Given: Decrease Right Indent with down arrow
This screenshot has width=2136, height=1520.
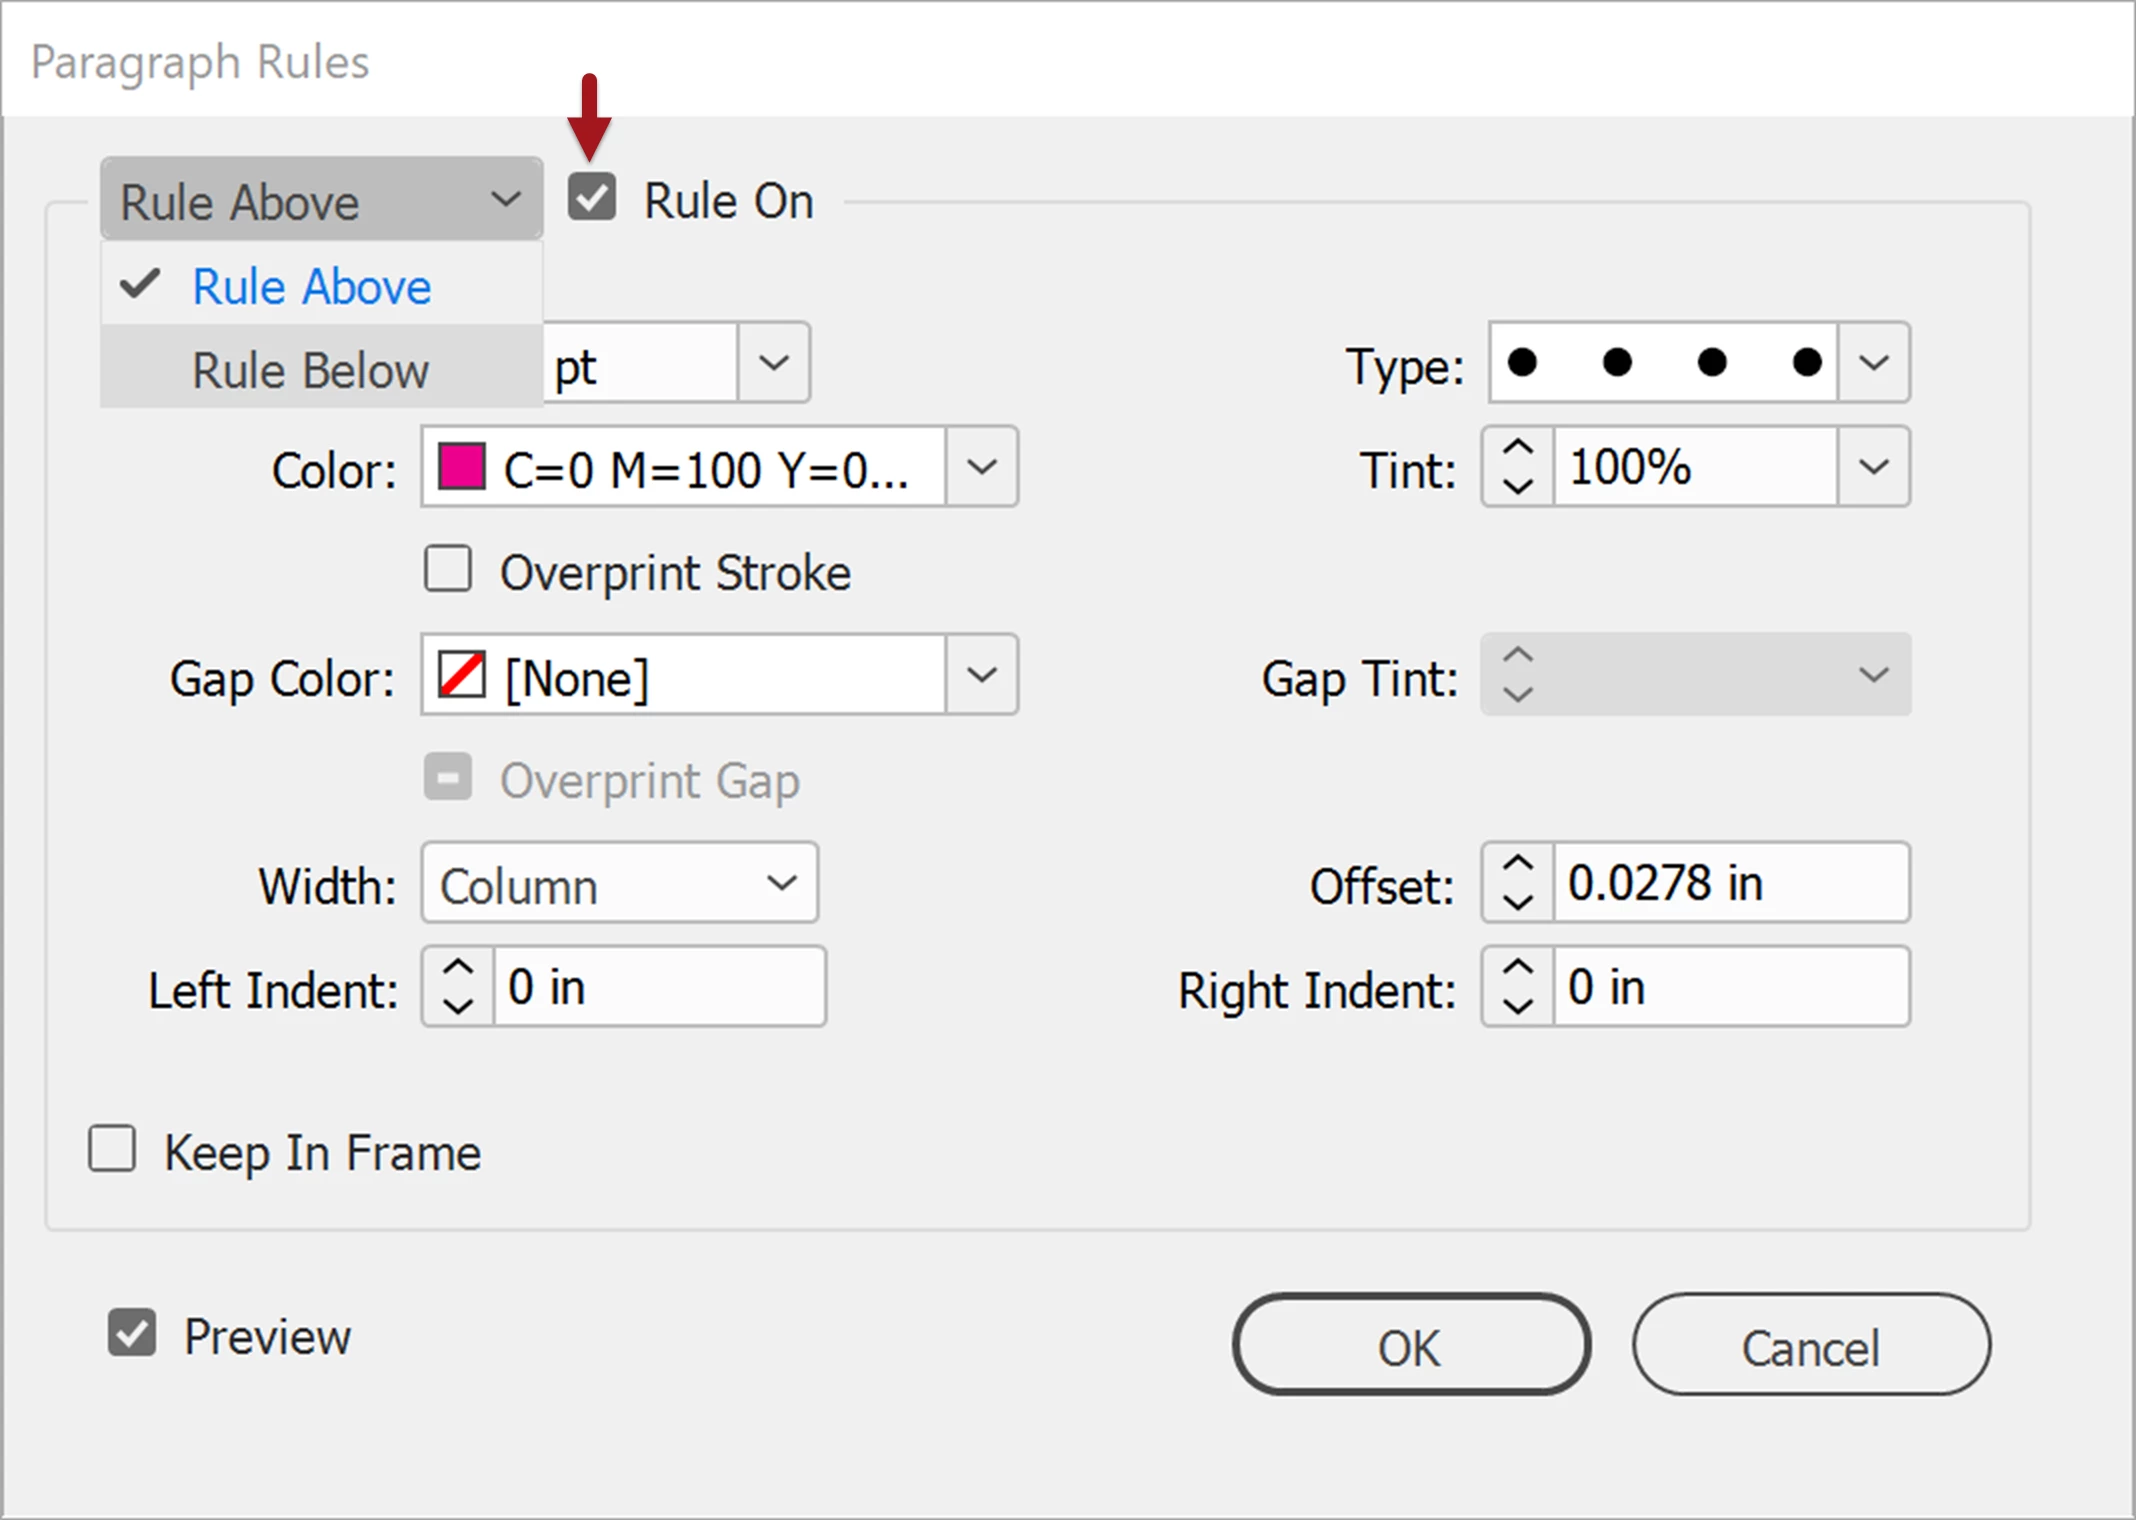Looking at the screenshot, I should (1518, 1005).
